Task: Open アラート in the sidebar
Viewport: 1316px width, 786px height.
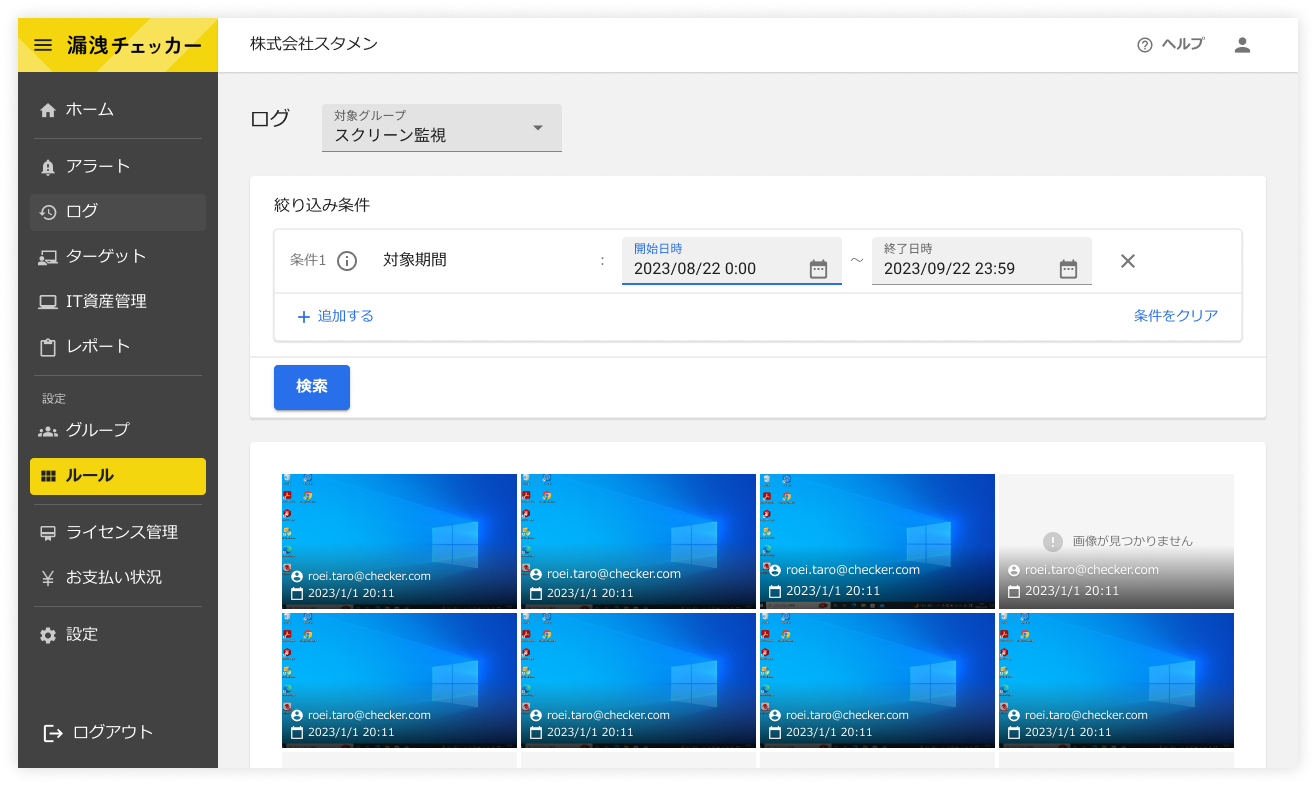Action: point(118,166)
